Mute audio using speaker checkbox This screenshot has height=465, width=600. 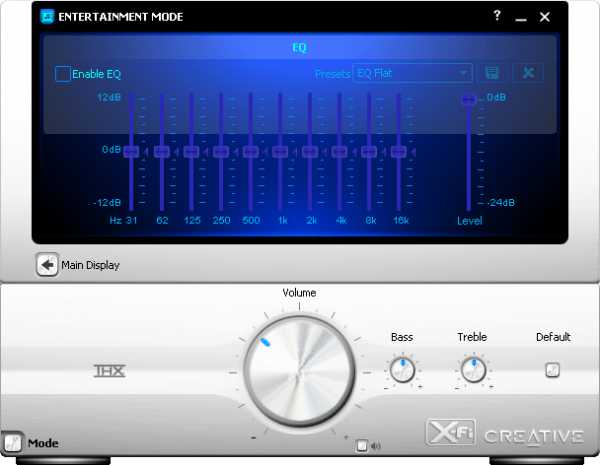(x=361, y=445)
